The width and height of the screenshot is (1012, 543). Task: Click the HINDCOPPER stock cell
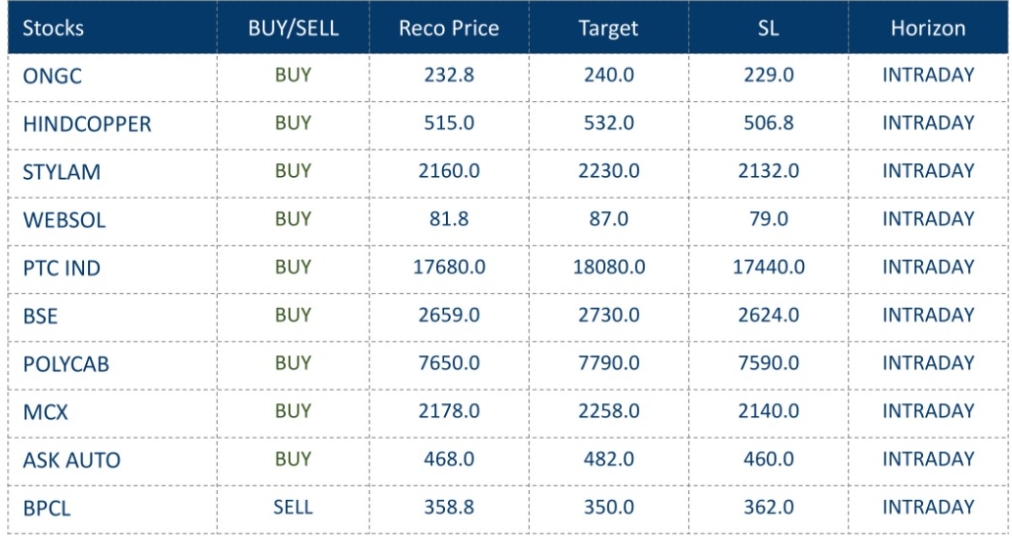click(x=87, y=124)
